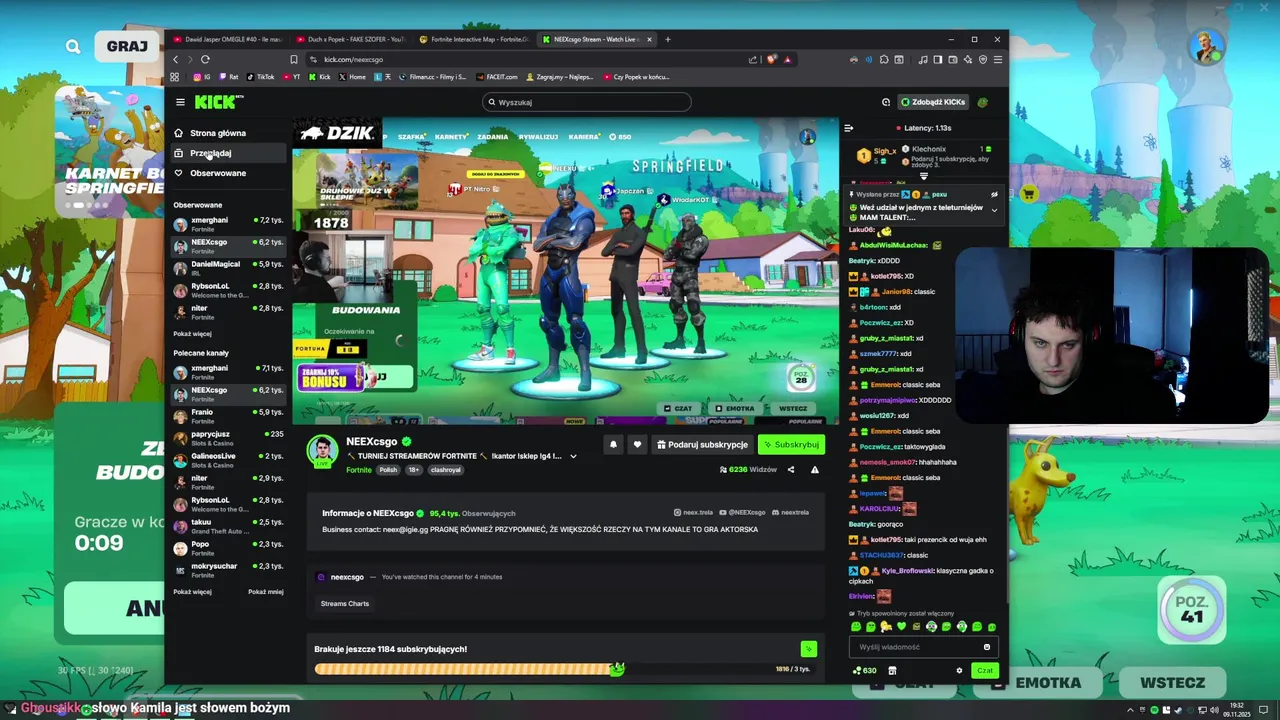The width and height of the screenshot is (1280, 720).
Task: Click the Strona główna home icon
Action: point(179,133)
